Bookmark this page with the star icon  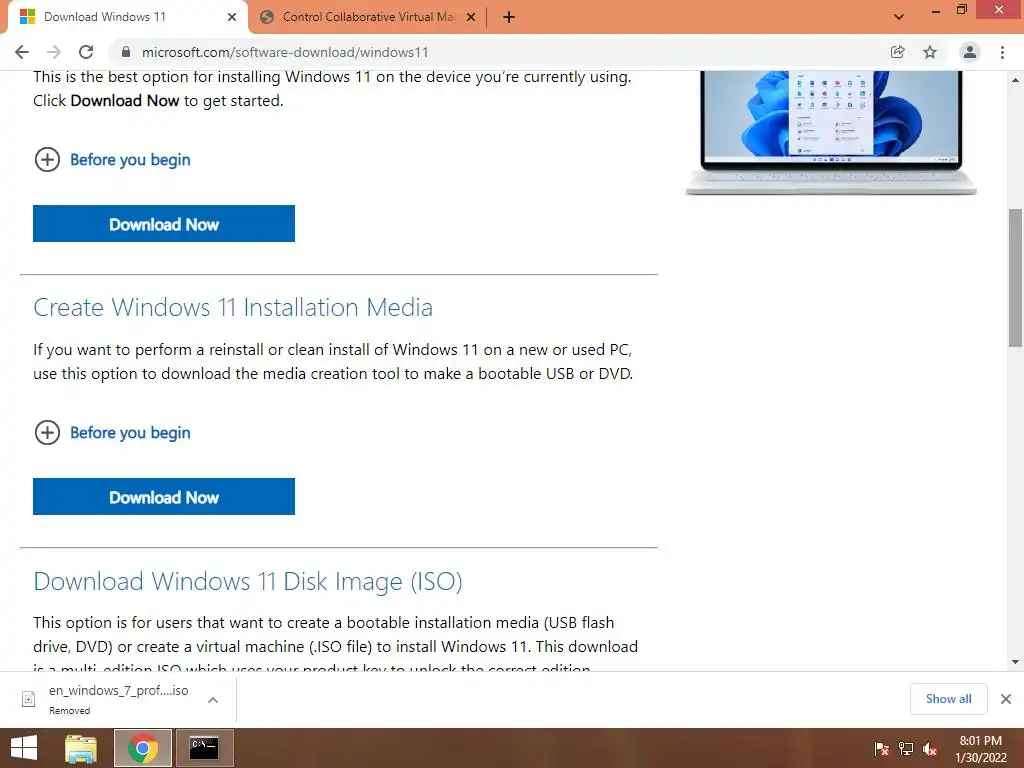[930, 52]
